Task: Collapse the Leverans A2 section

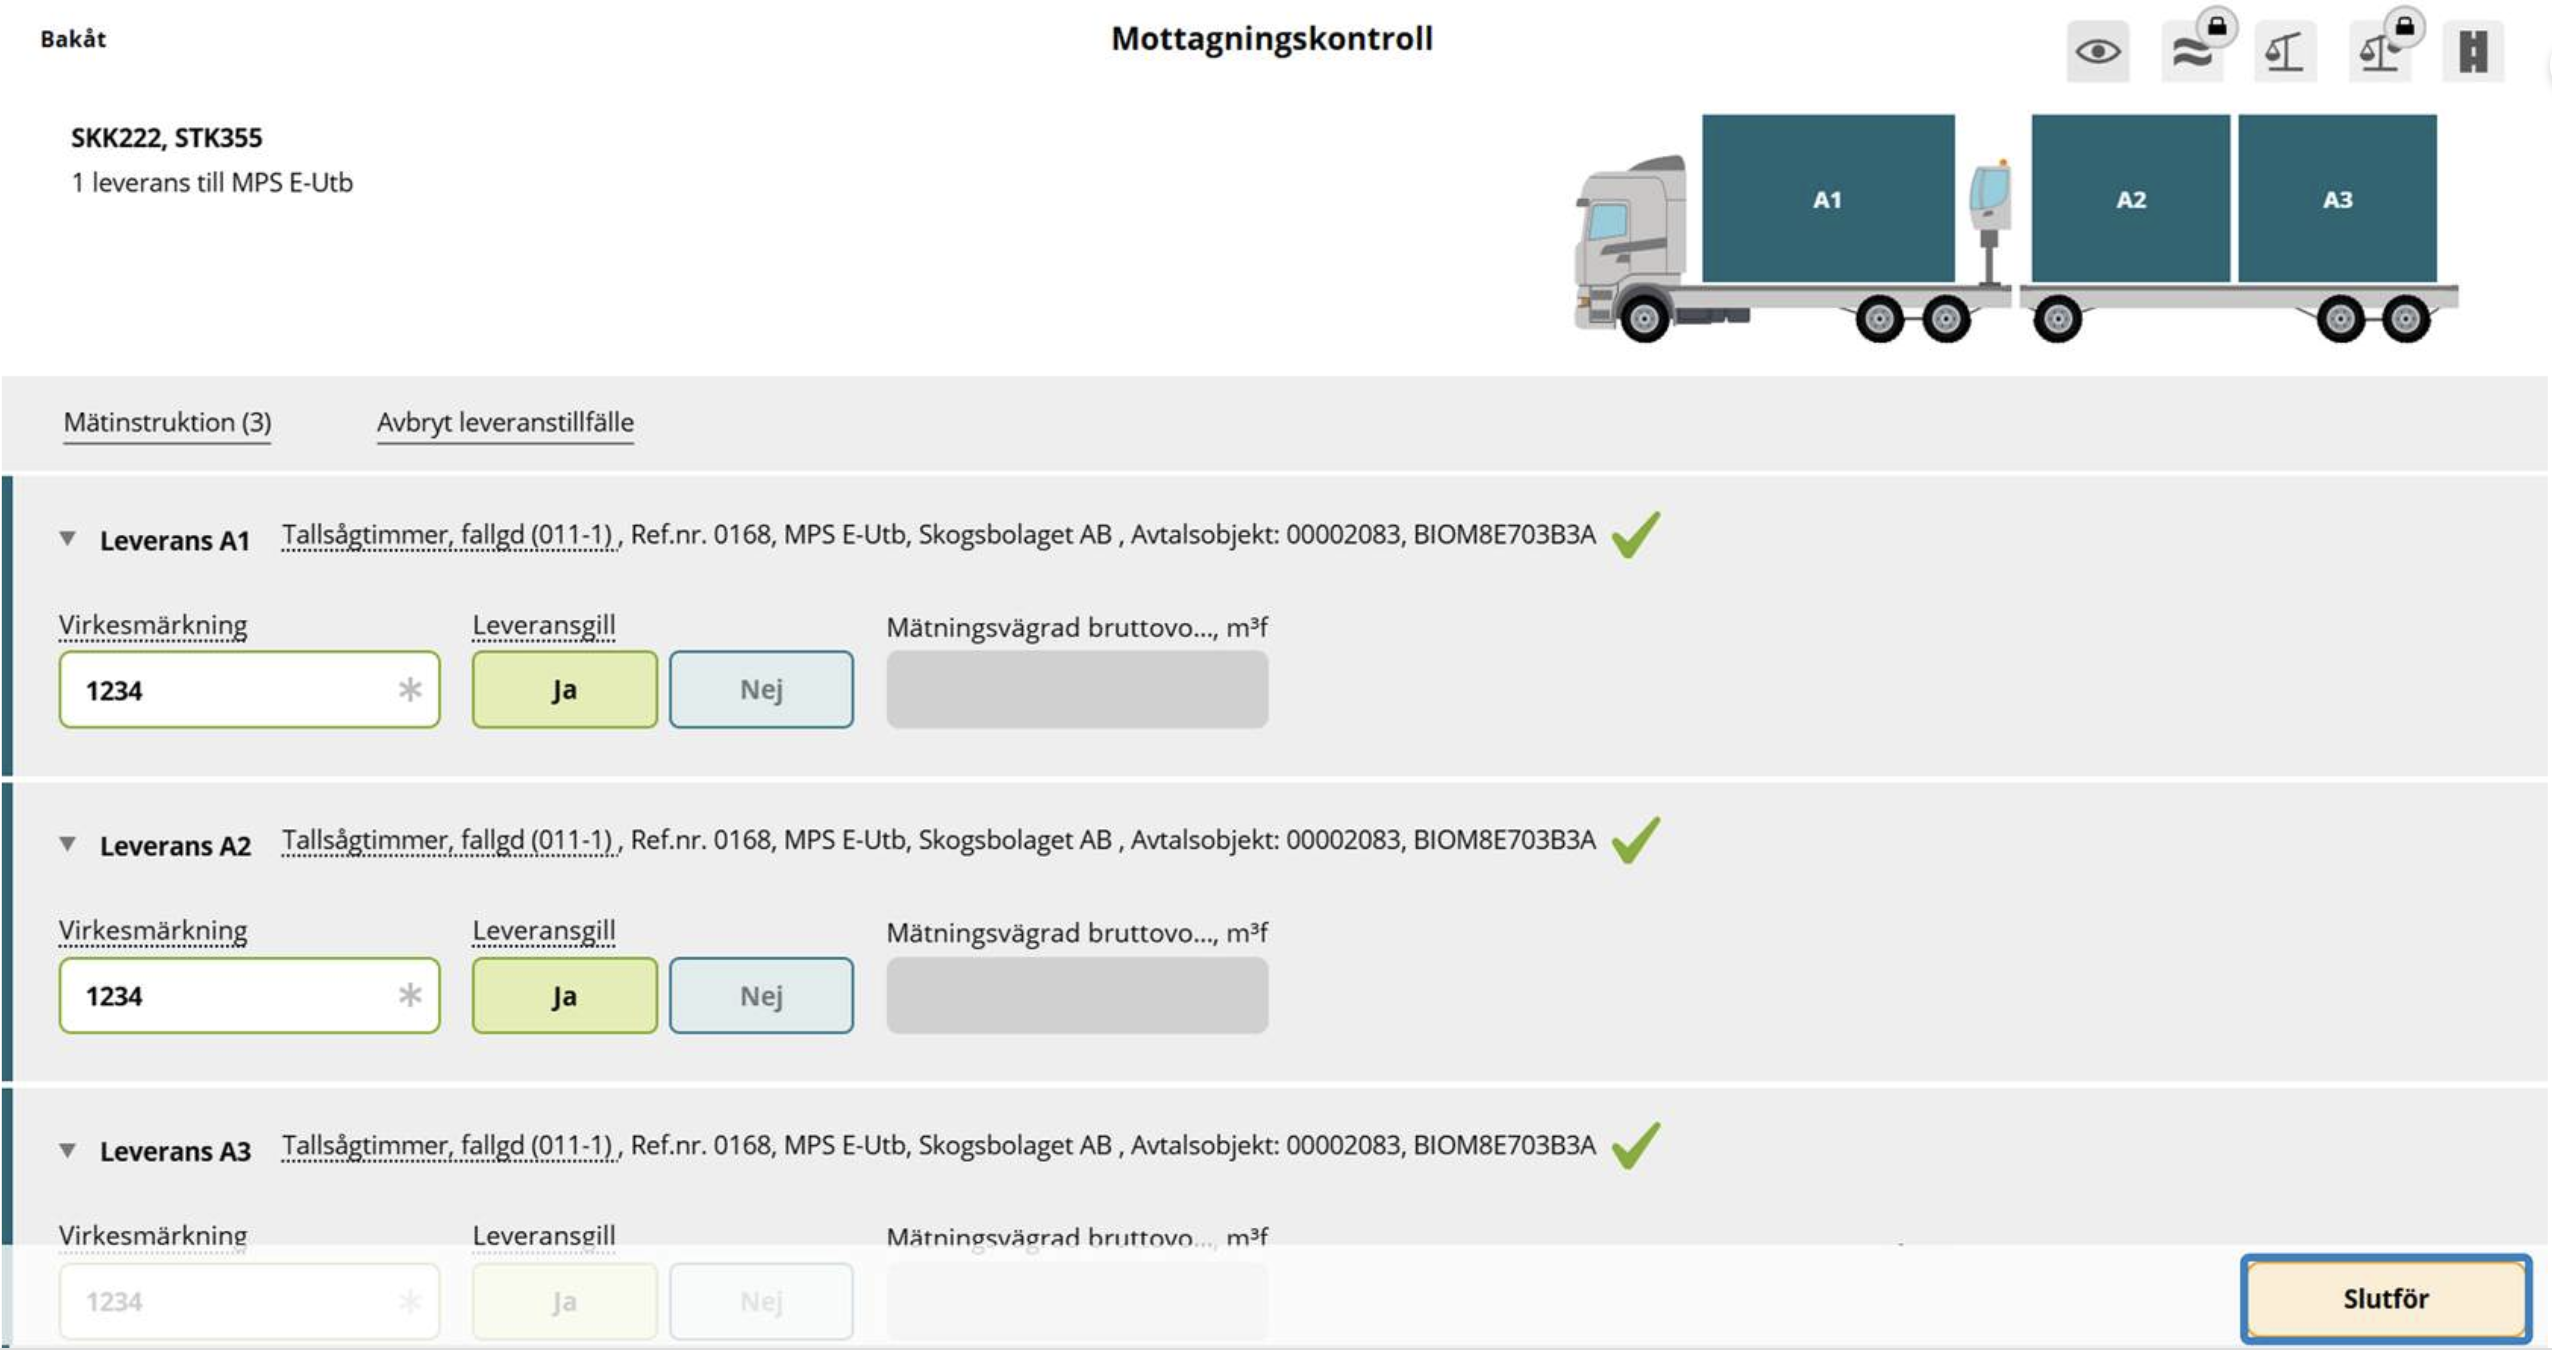Action: coord(67,844)
